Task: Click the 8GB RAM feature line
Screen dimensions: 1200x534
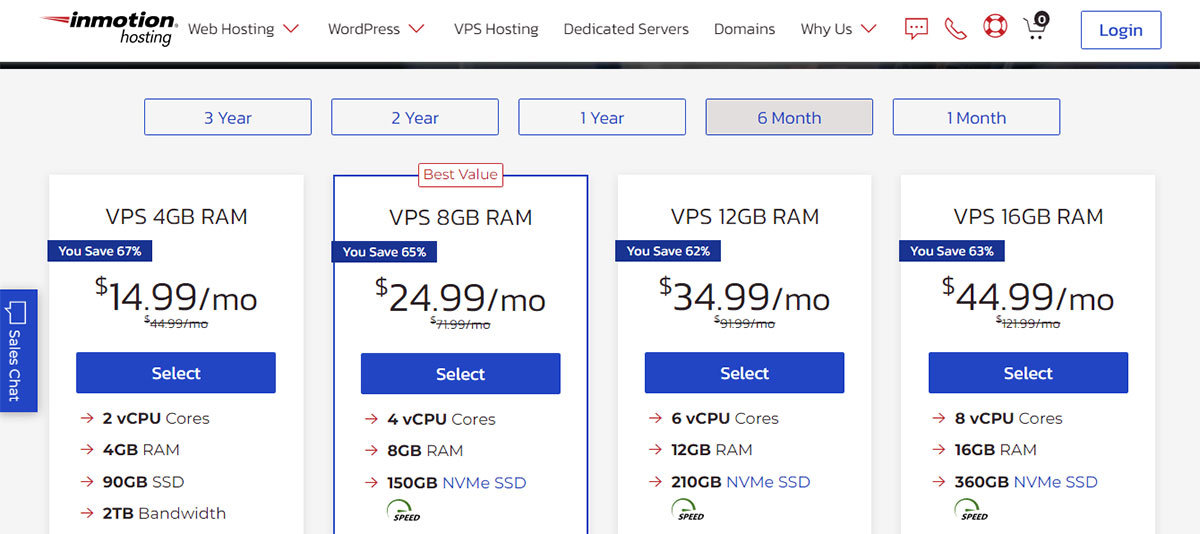Action: pyautogui.click(x=425, y=450)
